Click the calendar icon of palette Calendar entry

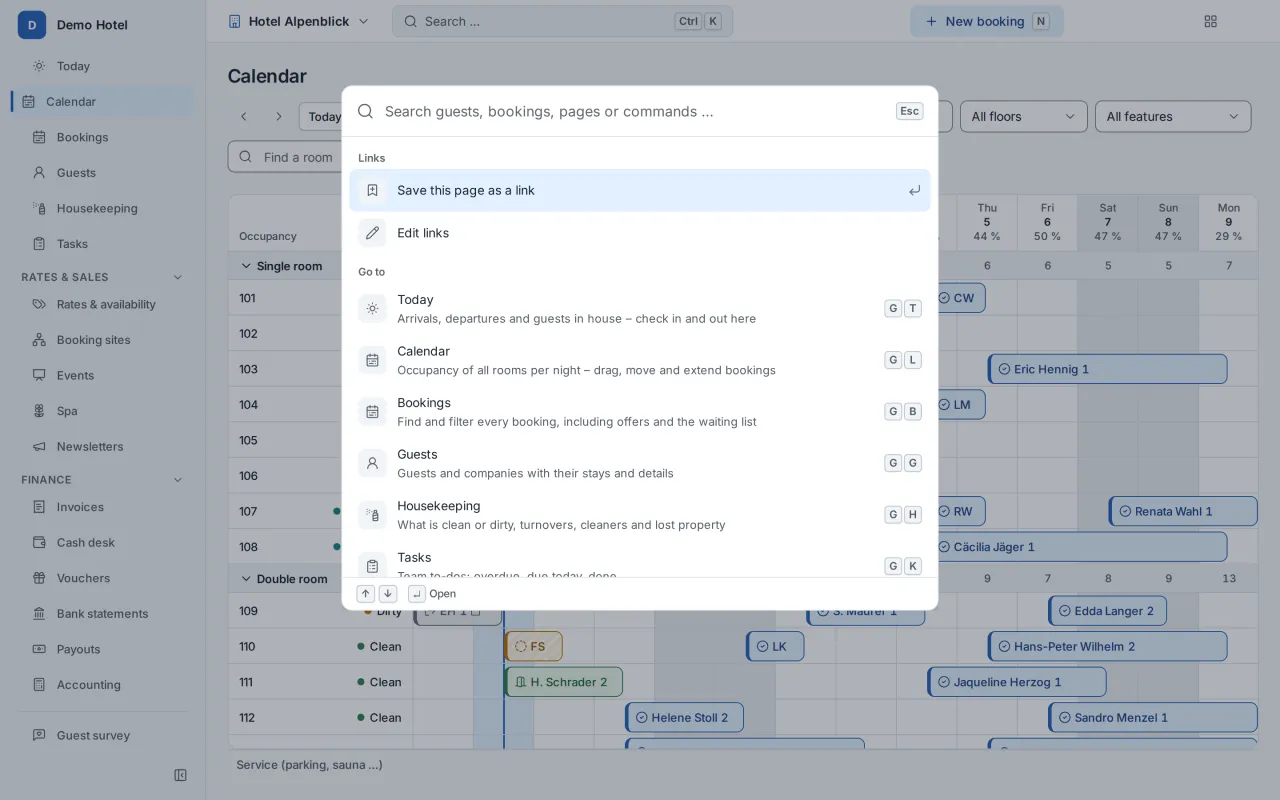pyautogui.click(x=372, y=360)
